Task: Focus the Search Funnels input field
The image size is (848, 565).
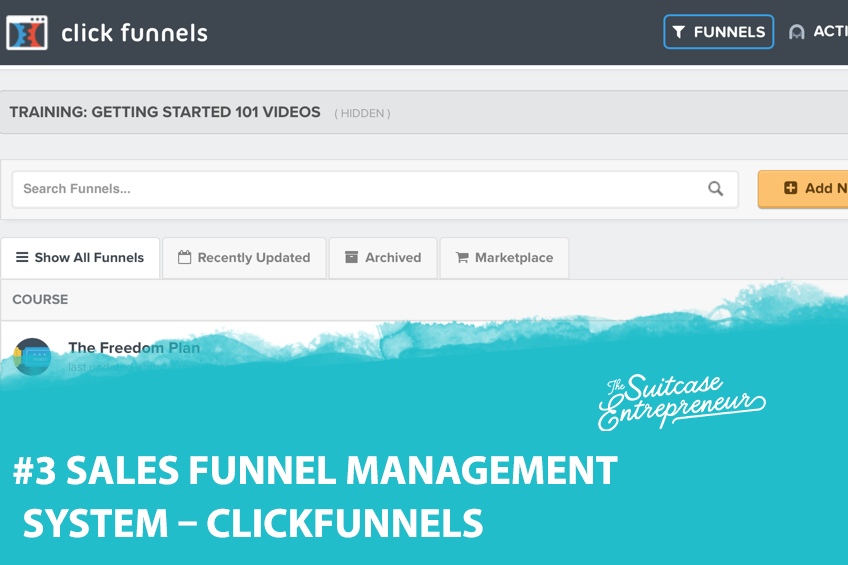Action: tap(375, 189)
